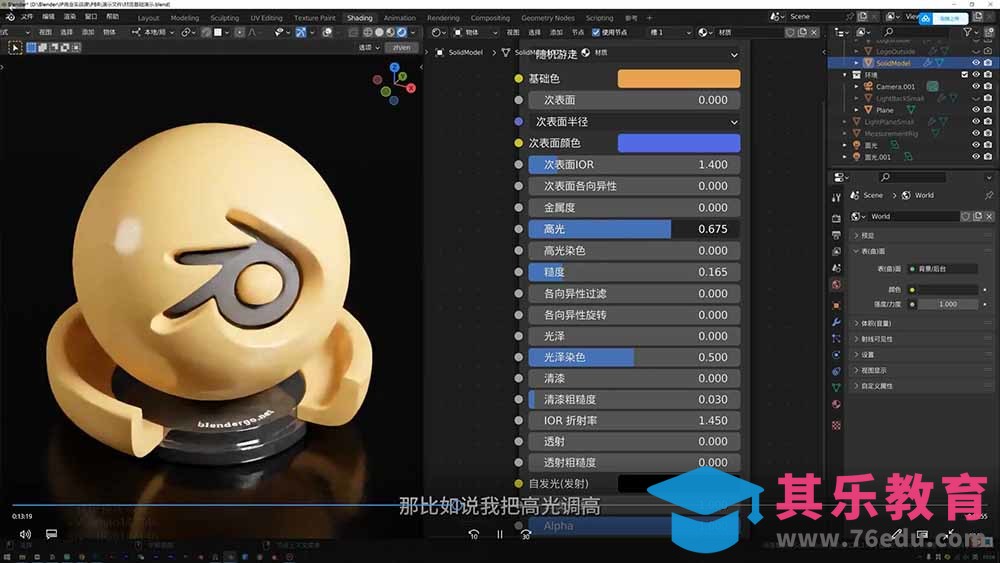Disable Camera.001 render camera icon
Image resolution: width=1000 pixels, height=563 pixels.
988,86
